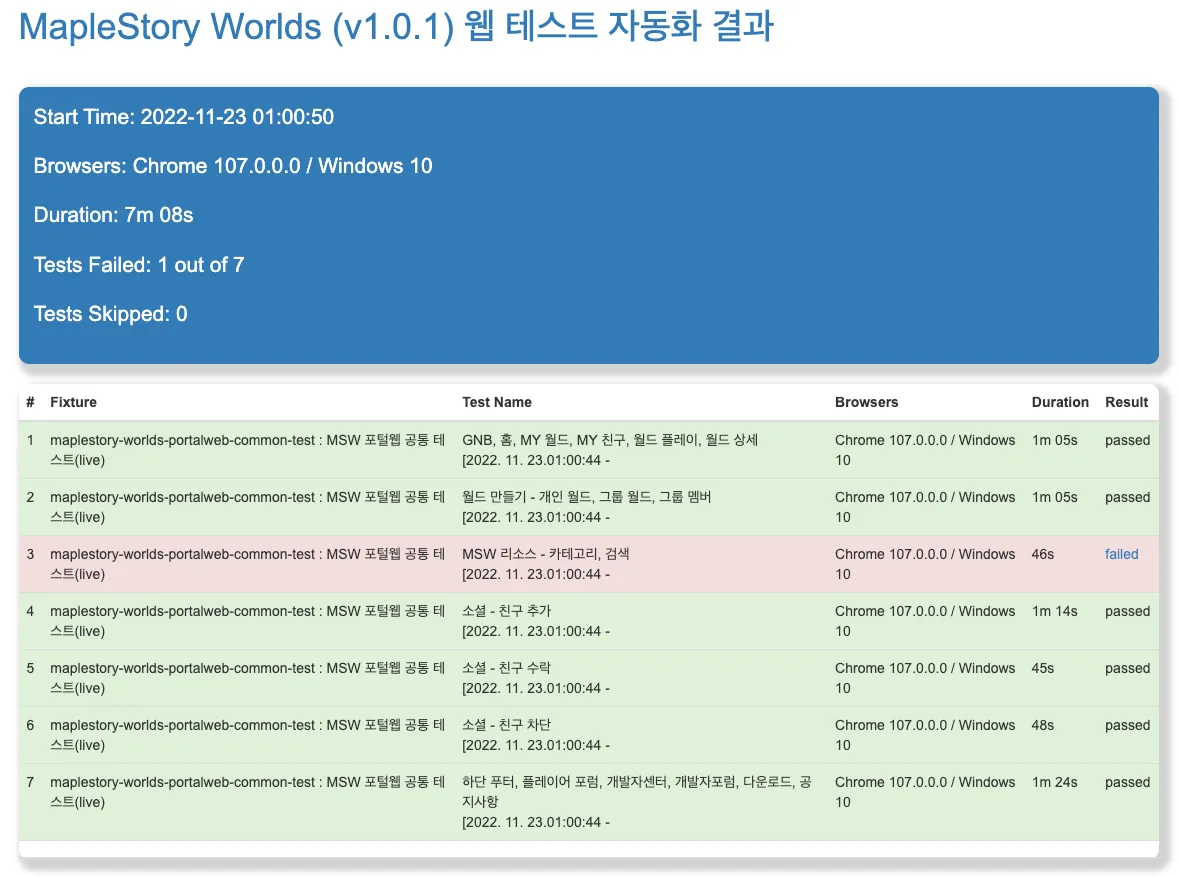Click the page title heading

click(x=396, y=26)
